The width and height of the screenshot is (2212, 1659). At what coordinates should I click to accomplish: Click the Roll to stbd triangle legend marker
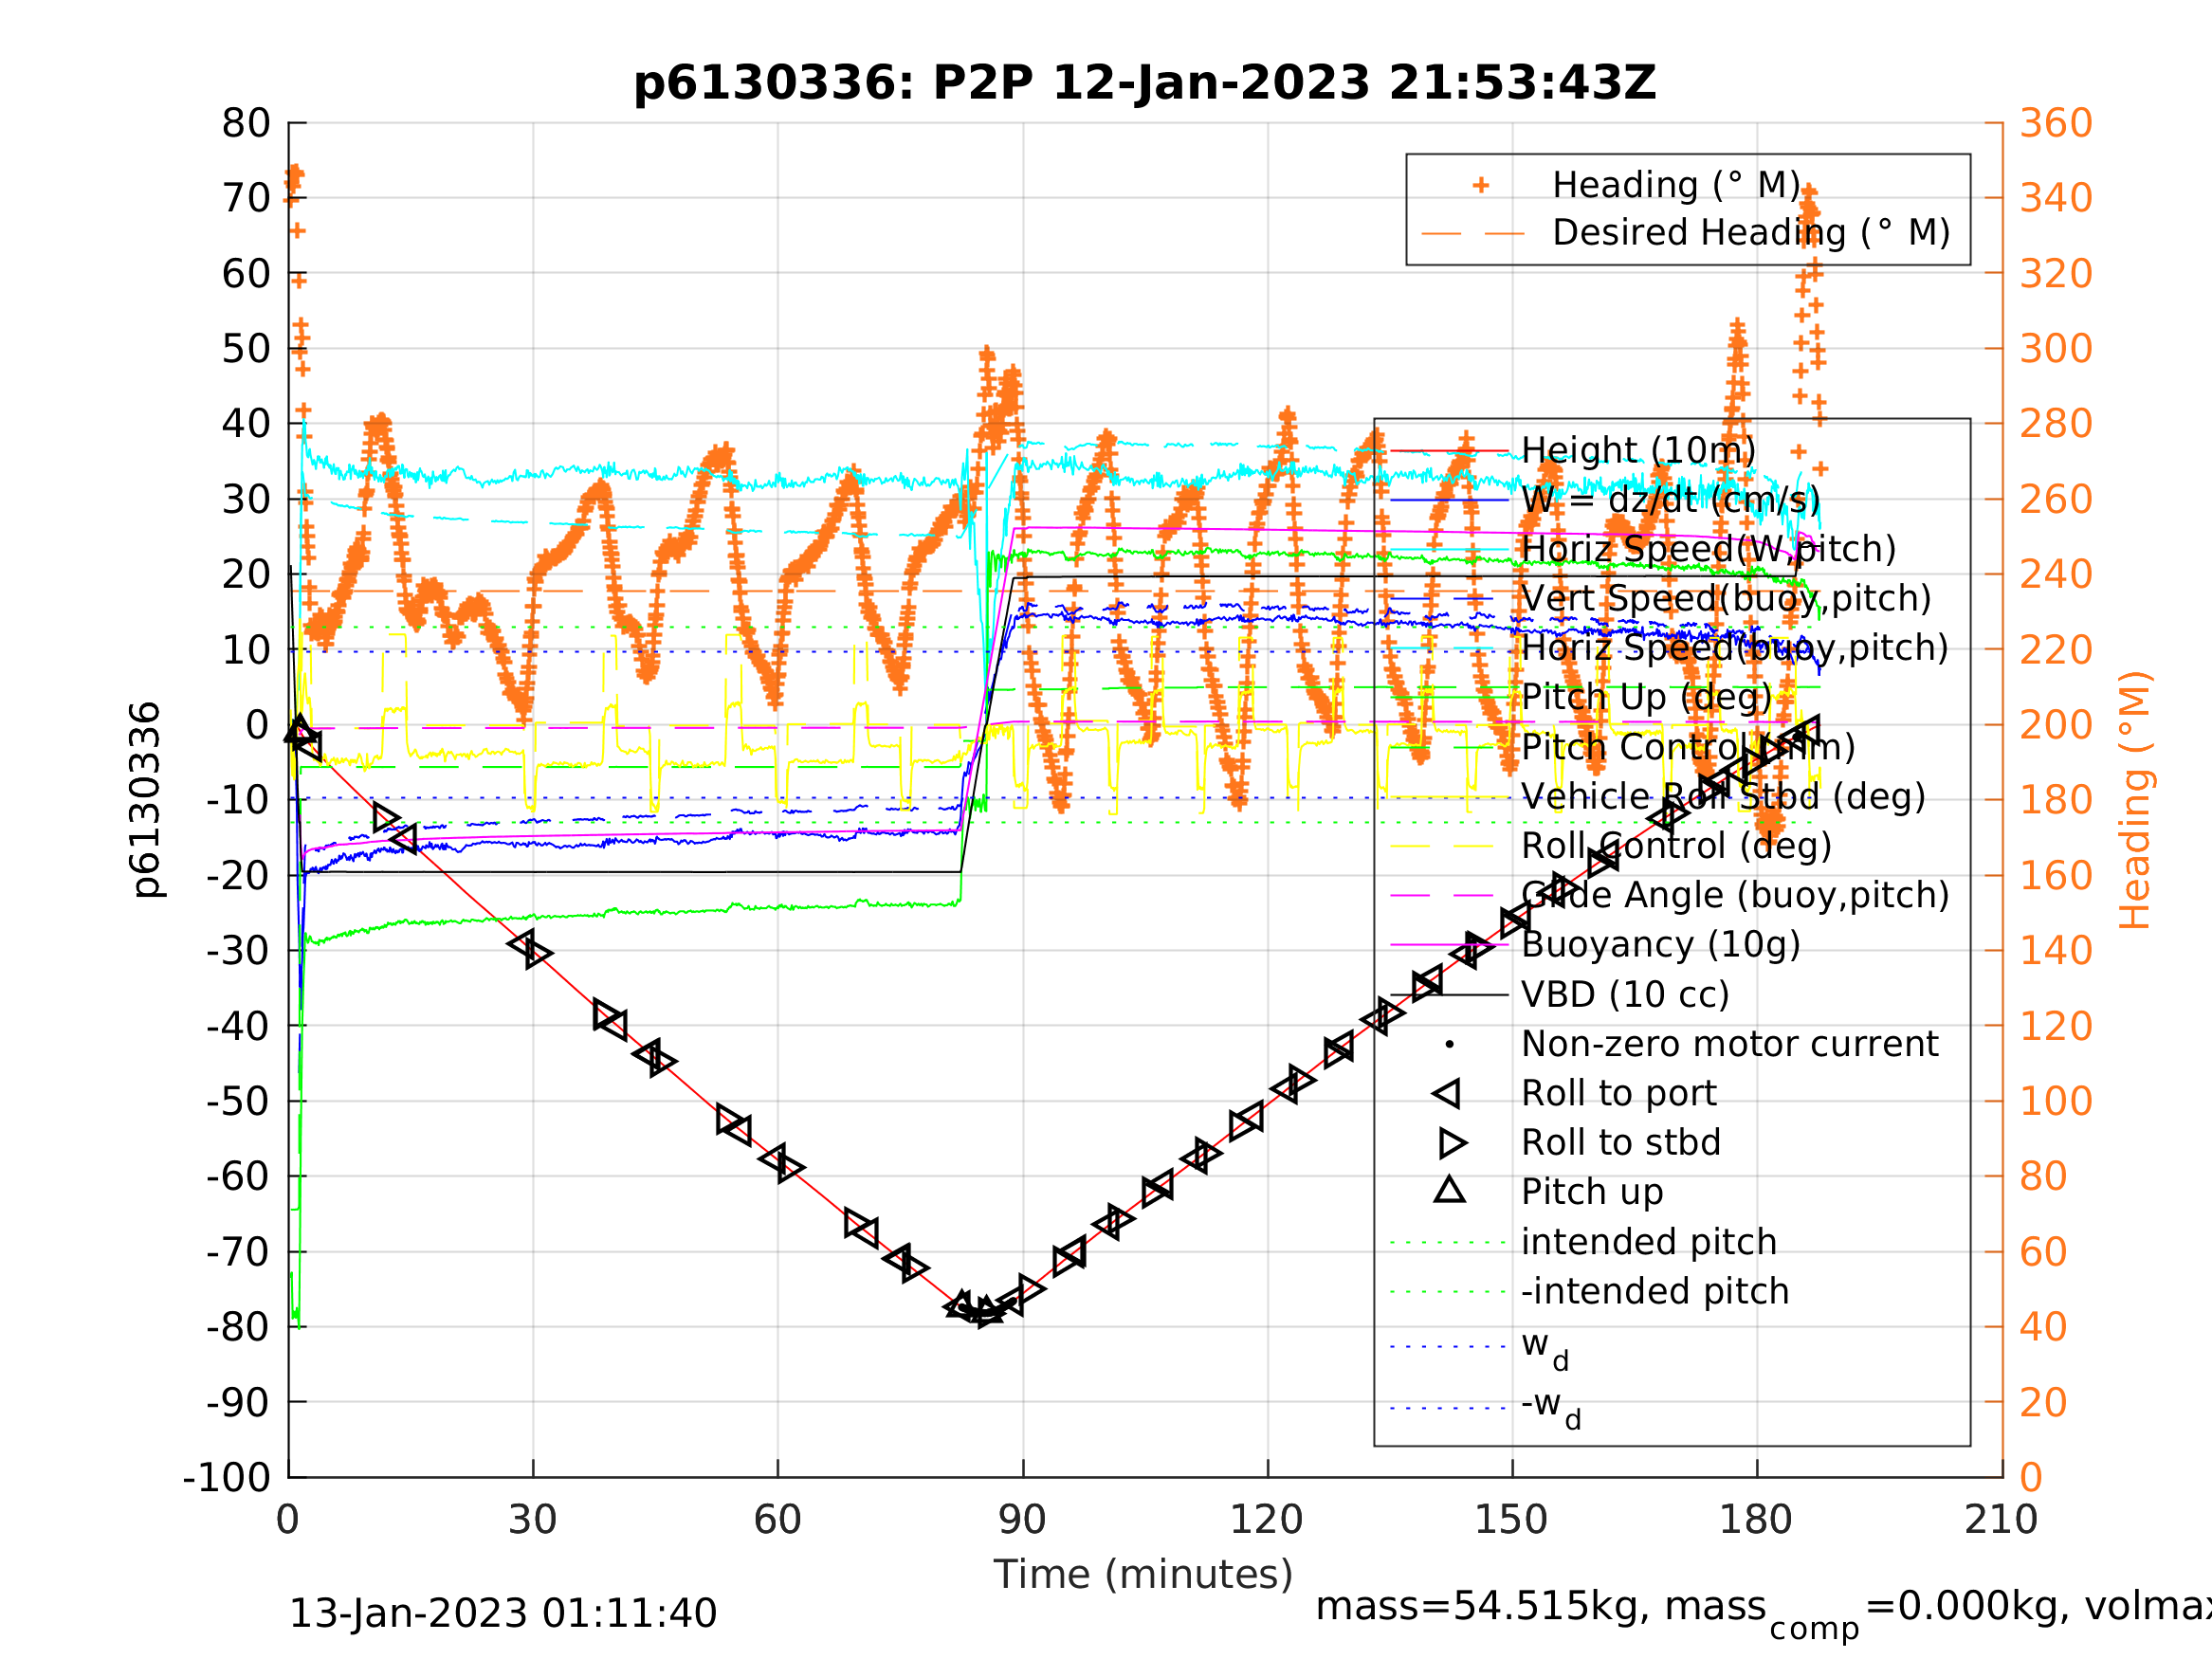point(1453,1143)
